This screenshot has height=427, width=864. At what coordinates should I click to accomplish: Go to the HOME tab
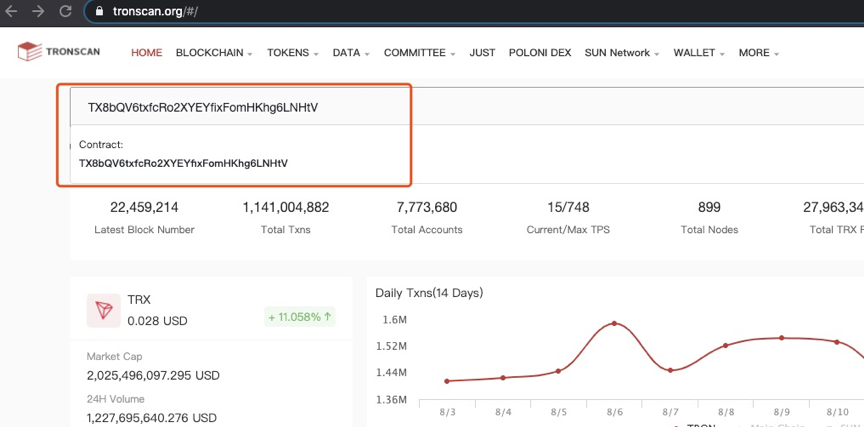click(146, 53)
